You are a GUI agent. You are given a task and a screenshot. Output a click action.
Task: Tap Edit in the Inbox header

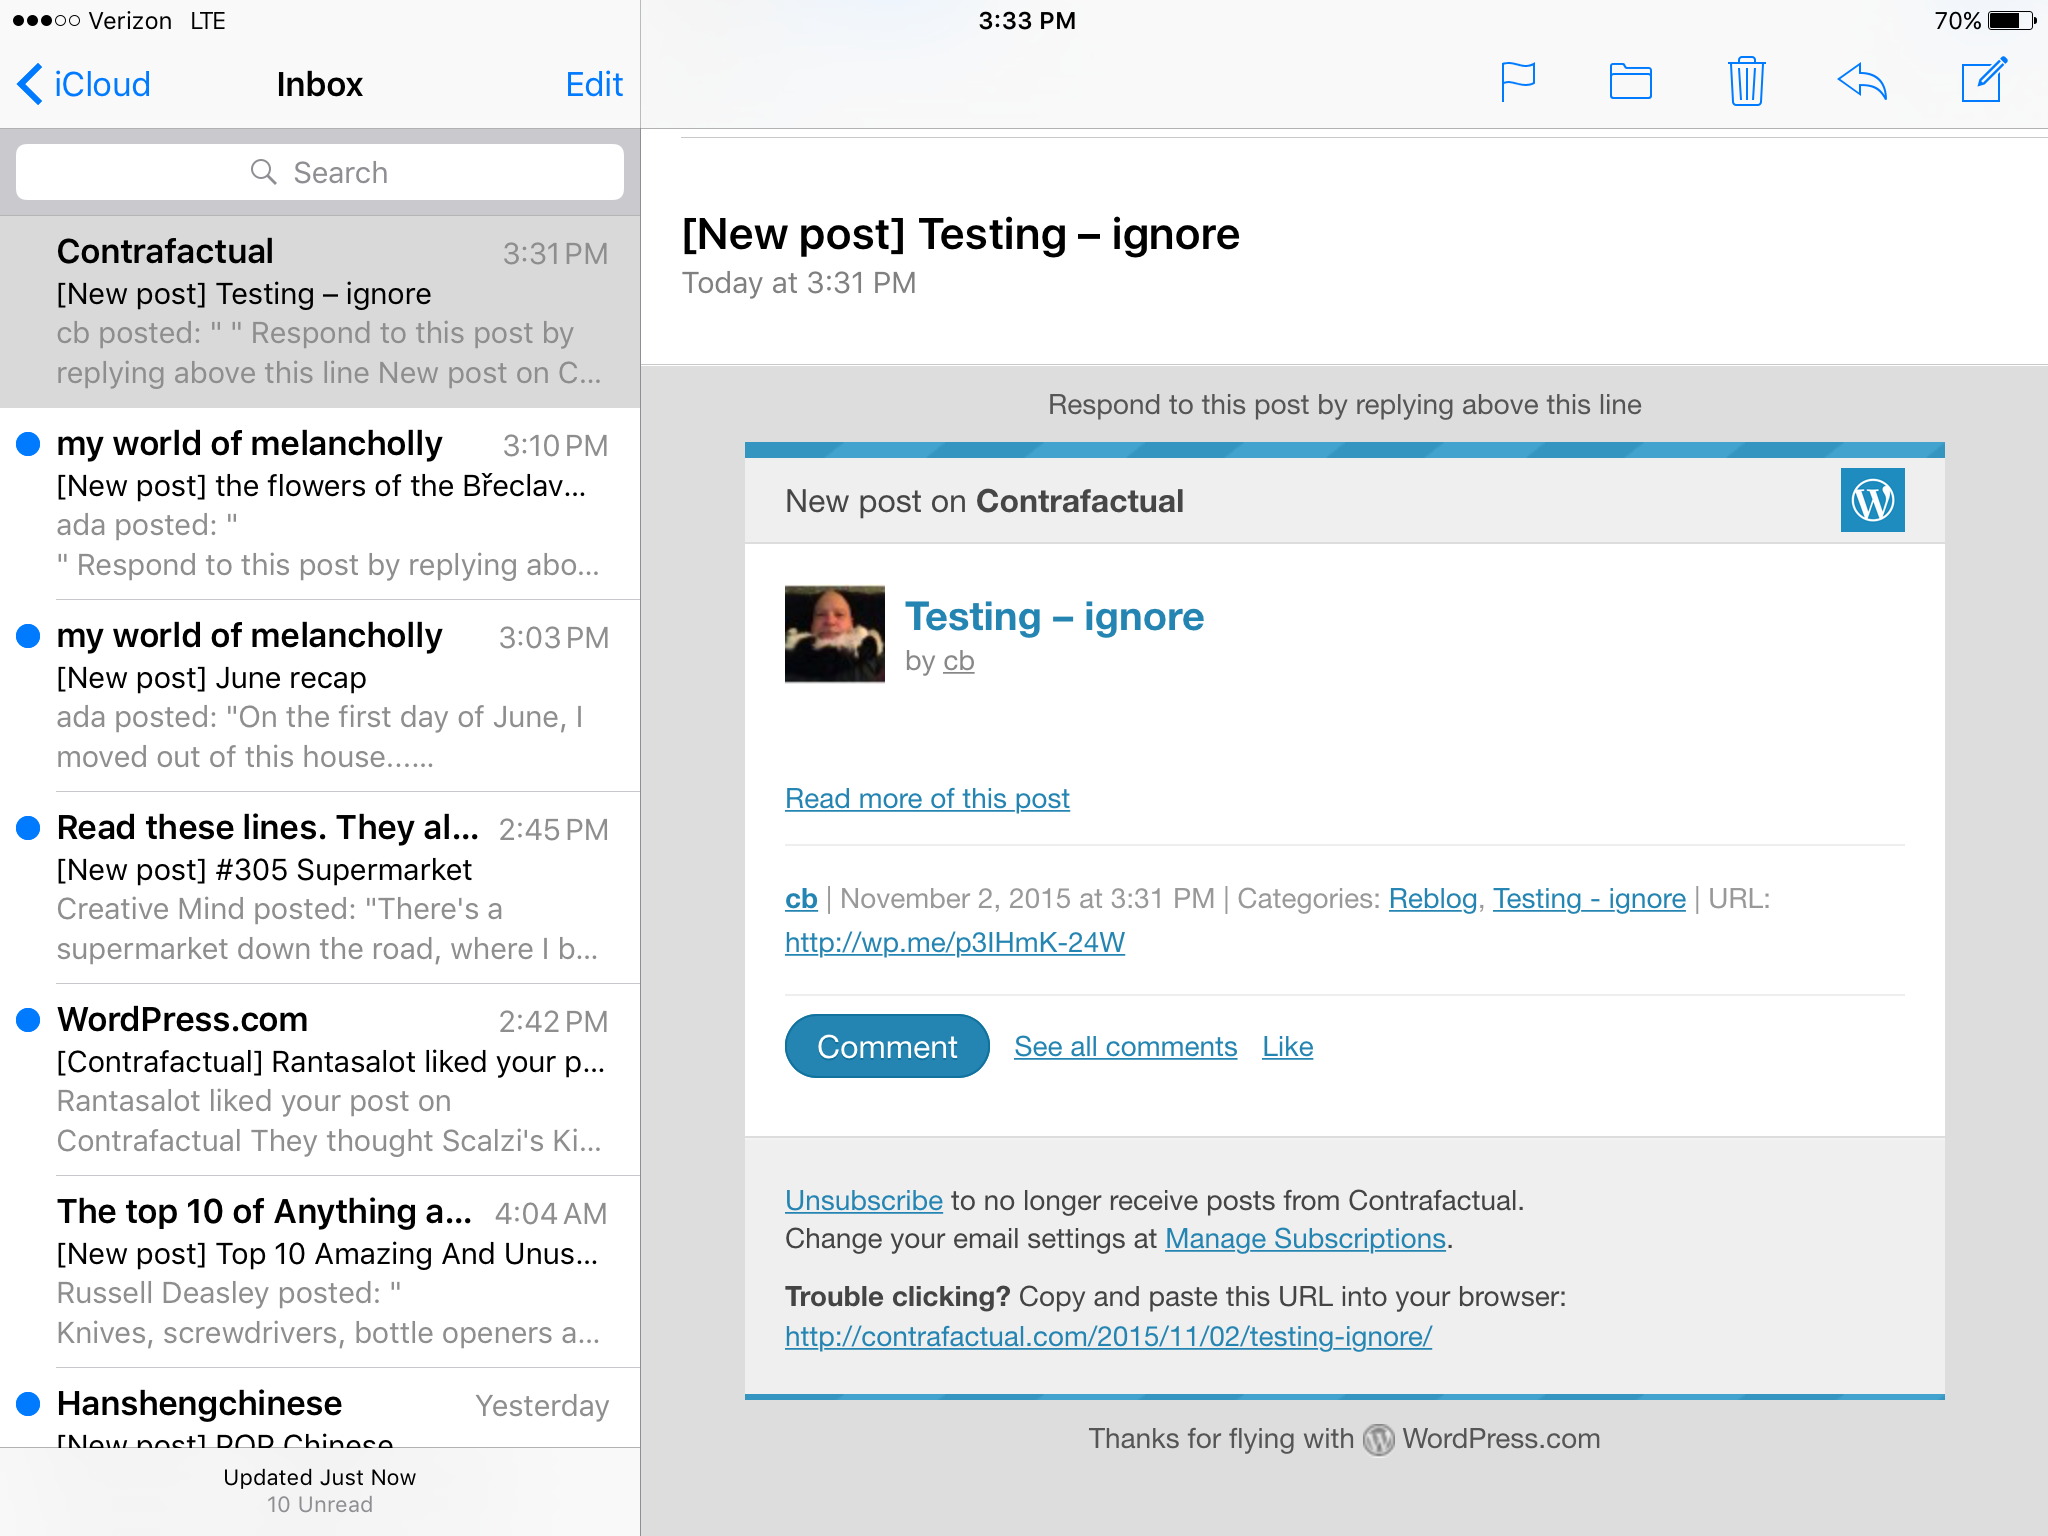[594, 84]
